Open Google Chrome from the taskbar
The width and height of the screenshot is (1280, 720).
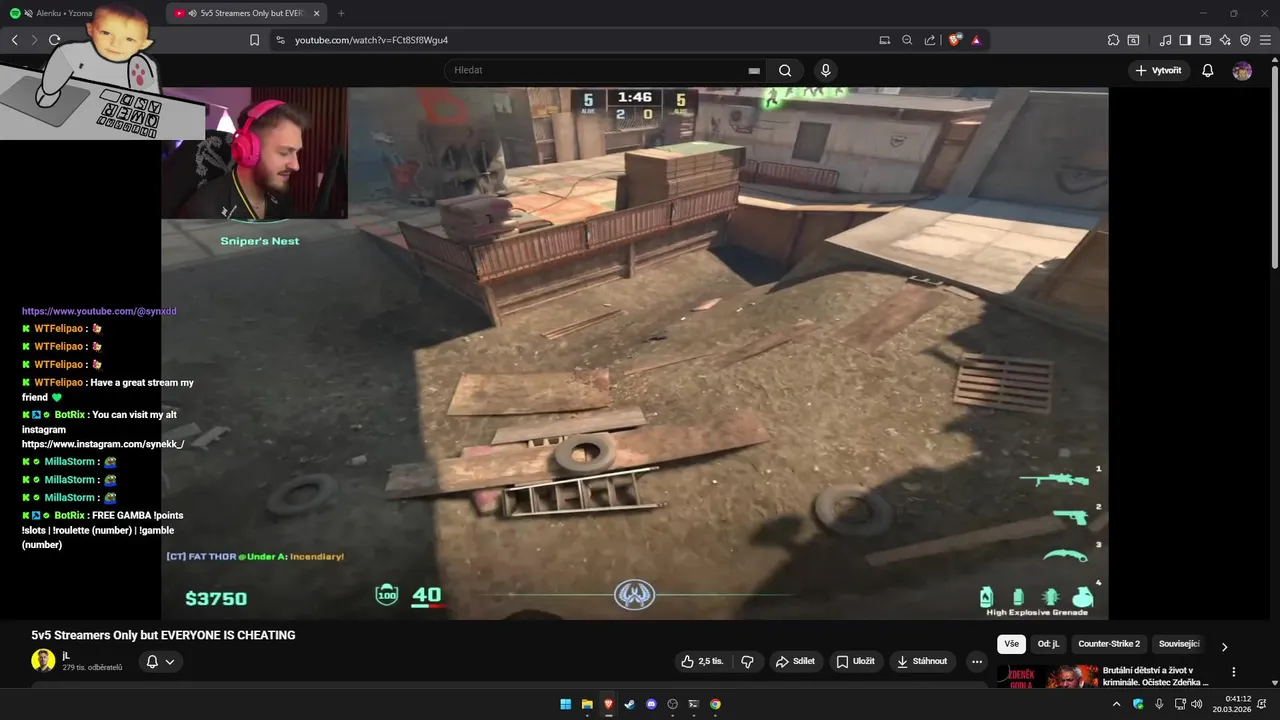(x=715, y=704)
